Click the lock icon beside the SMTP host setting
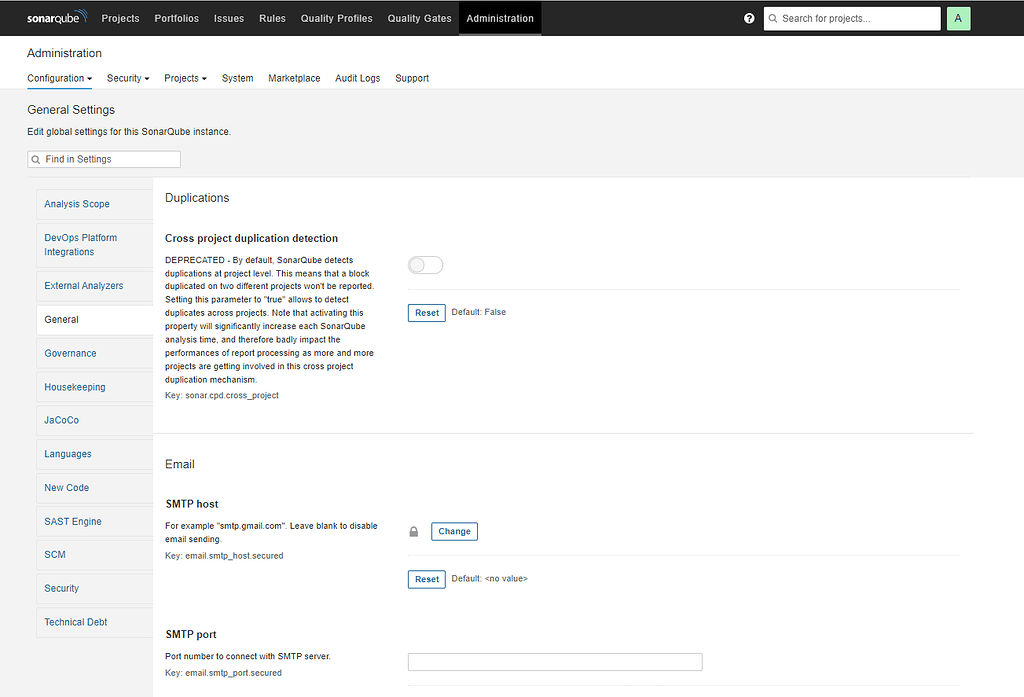Screen dimensions: 1024x697 pos(413,531)
